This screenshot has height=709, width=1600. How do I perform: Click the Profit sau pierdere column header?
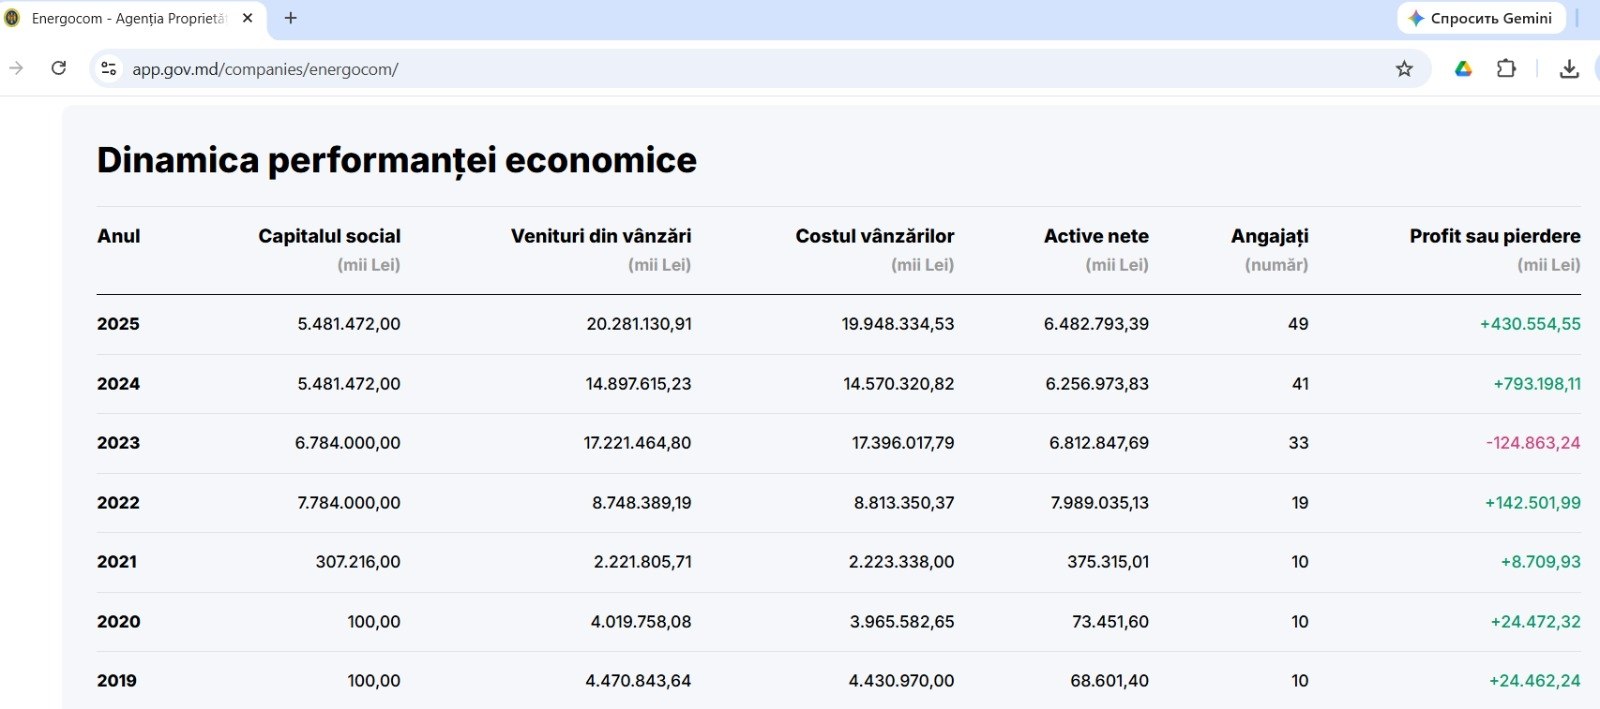(1495, 236)
